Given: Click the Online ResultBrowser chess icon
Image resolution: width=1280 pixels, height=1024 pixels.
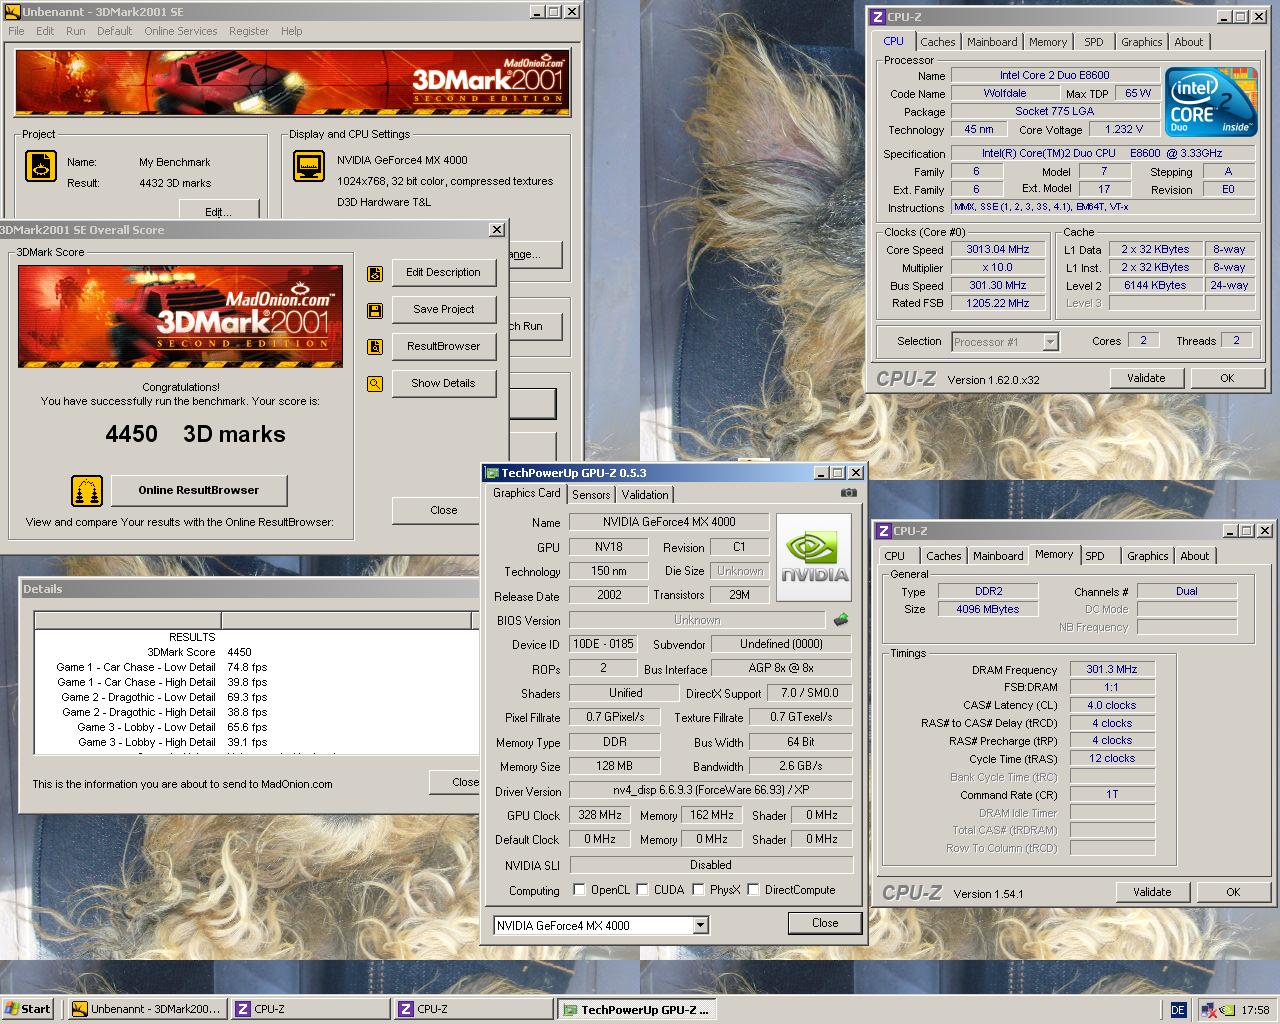Looking at the screenshot, I should (x=87, y=491).
